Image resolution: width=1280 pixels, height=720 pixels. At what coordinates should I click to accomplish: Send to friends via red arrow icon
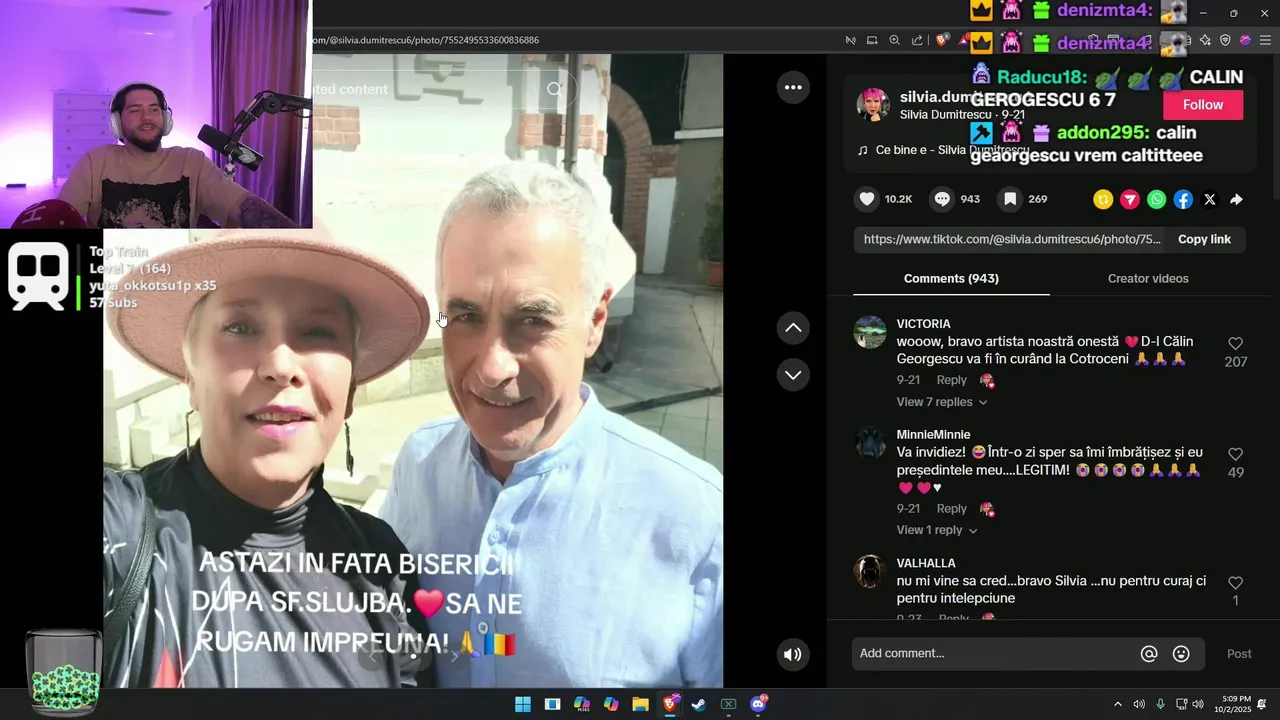(1129, 199)
